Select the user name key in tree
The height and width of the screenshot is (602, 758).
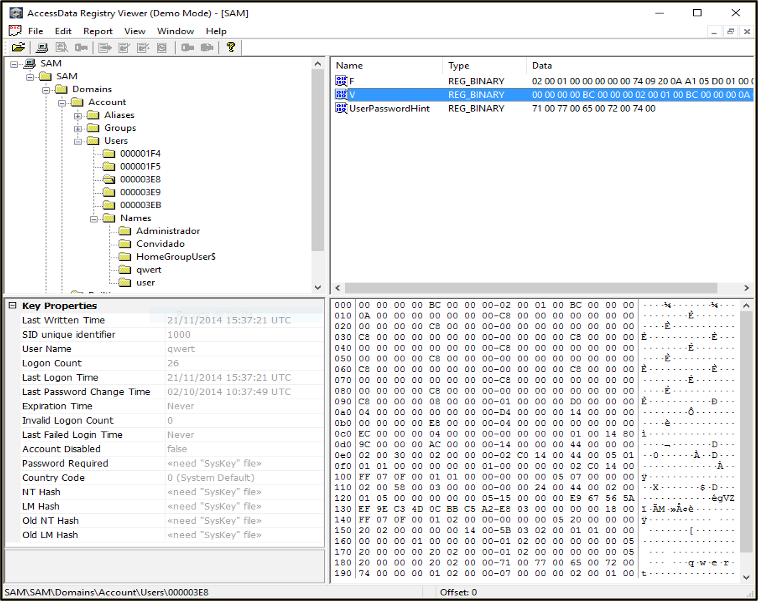(x=146, y=282)
